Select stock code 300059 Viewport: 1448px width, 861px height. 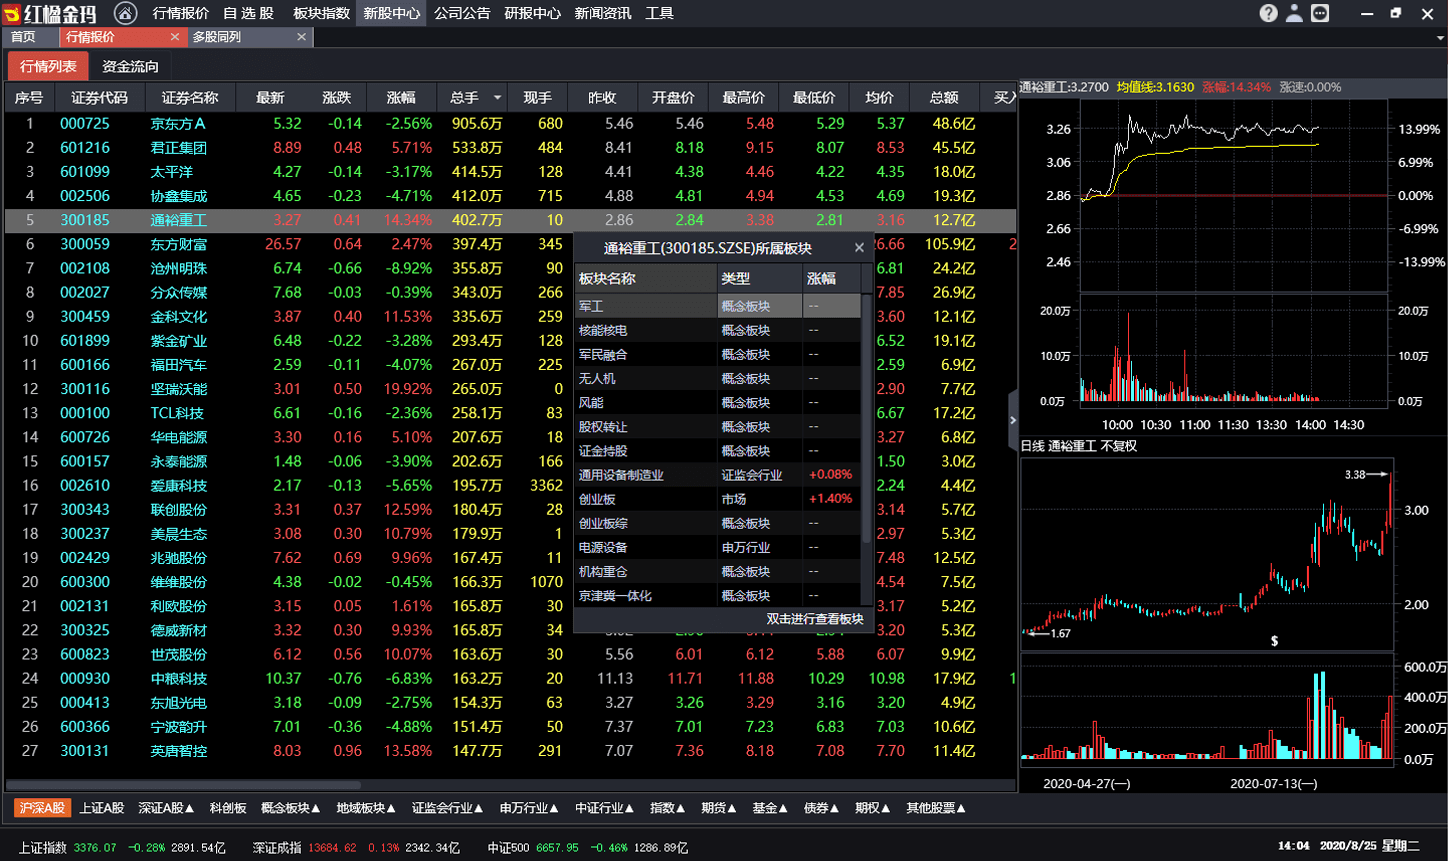click(85, 244)
